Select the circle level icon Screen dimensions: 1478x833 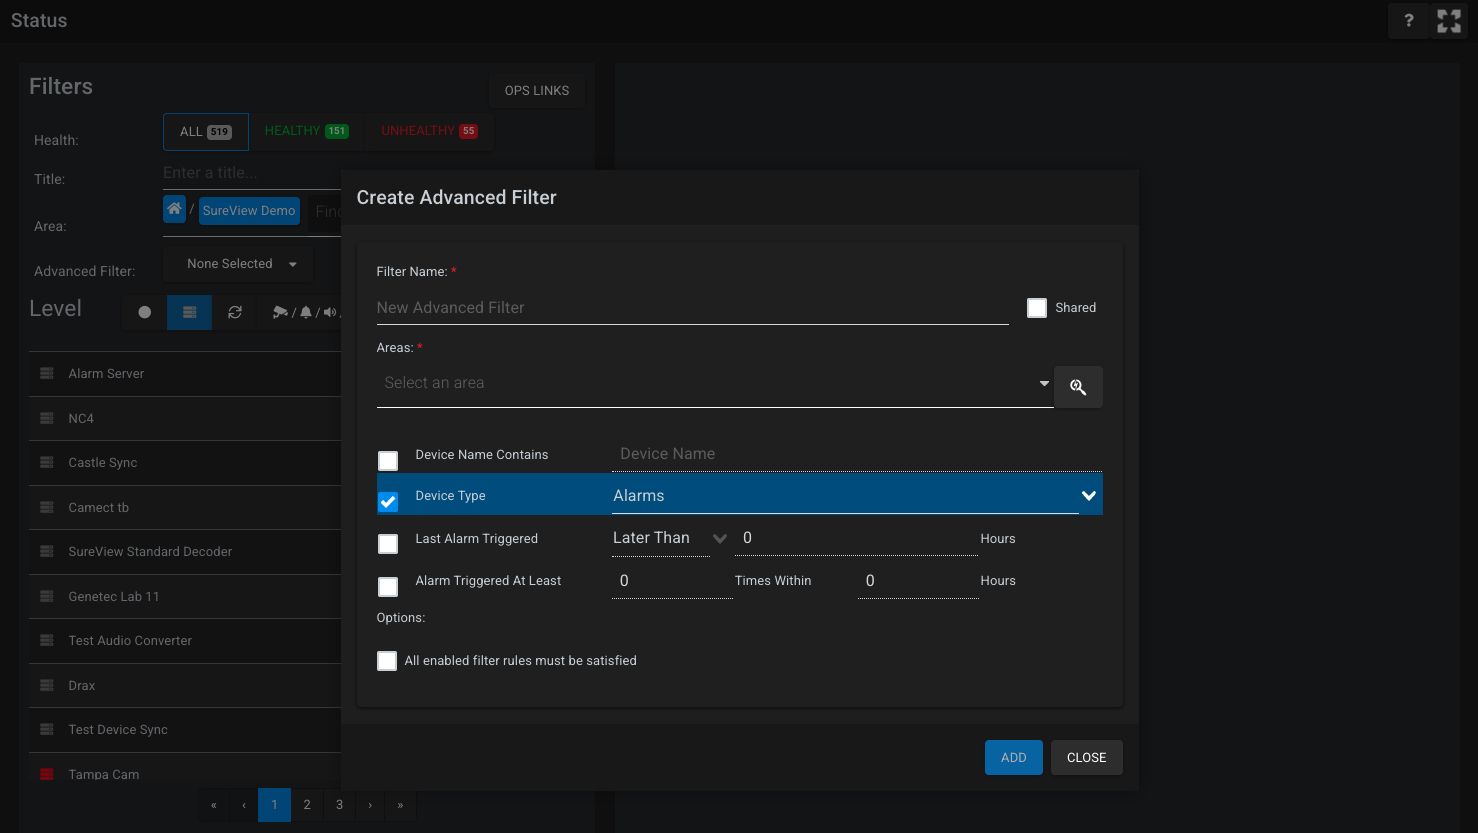pos(144,312)
